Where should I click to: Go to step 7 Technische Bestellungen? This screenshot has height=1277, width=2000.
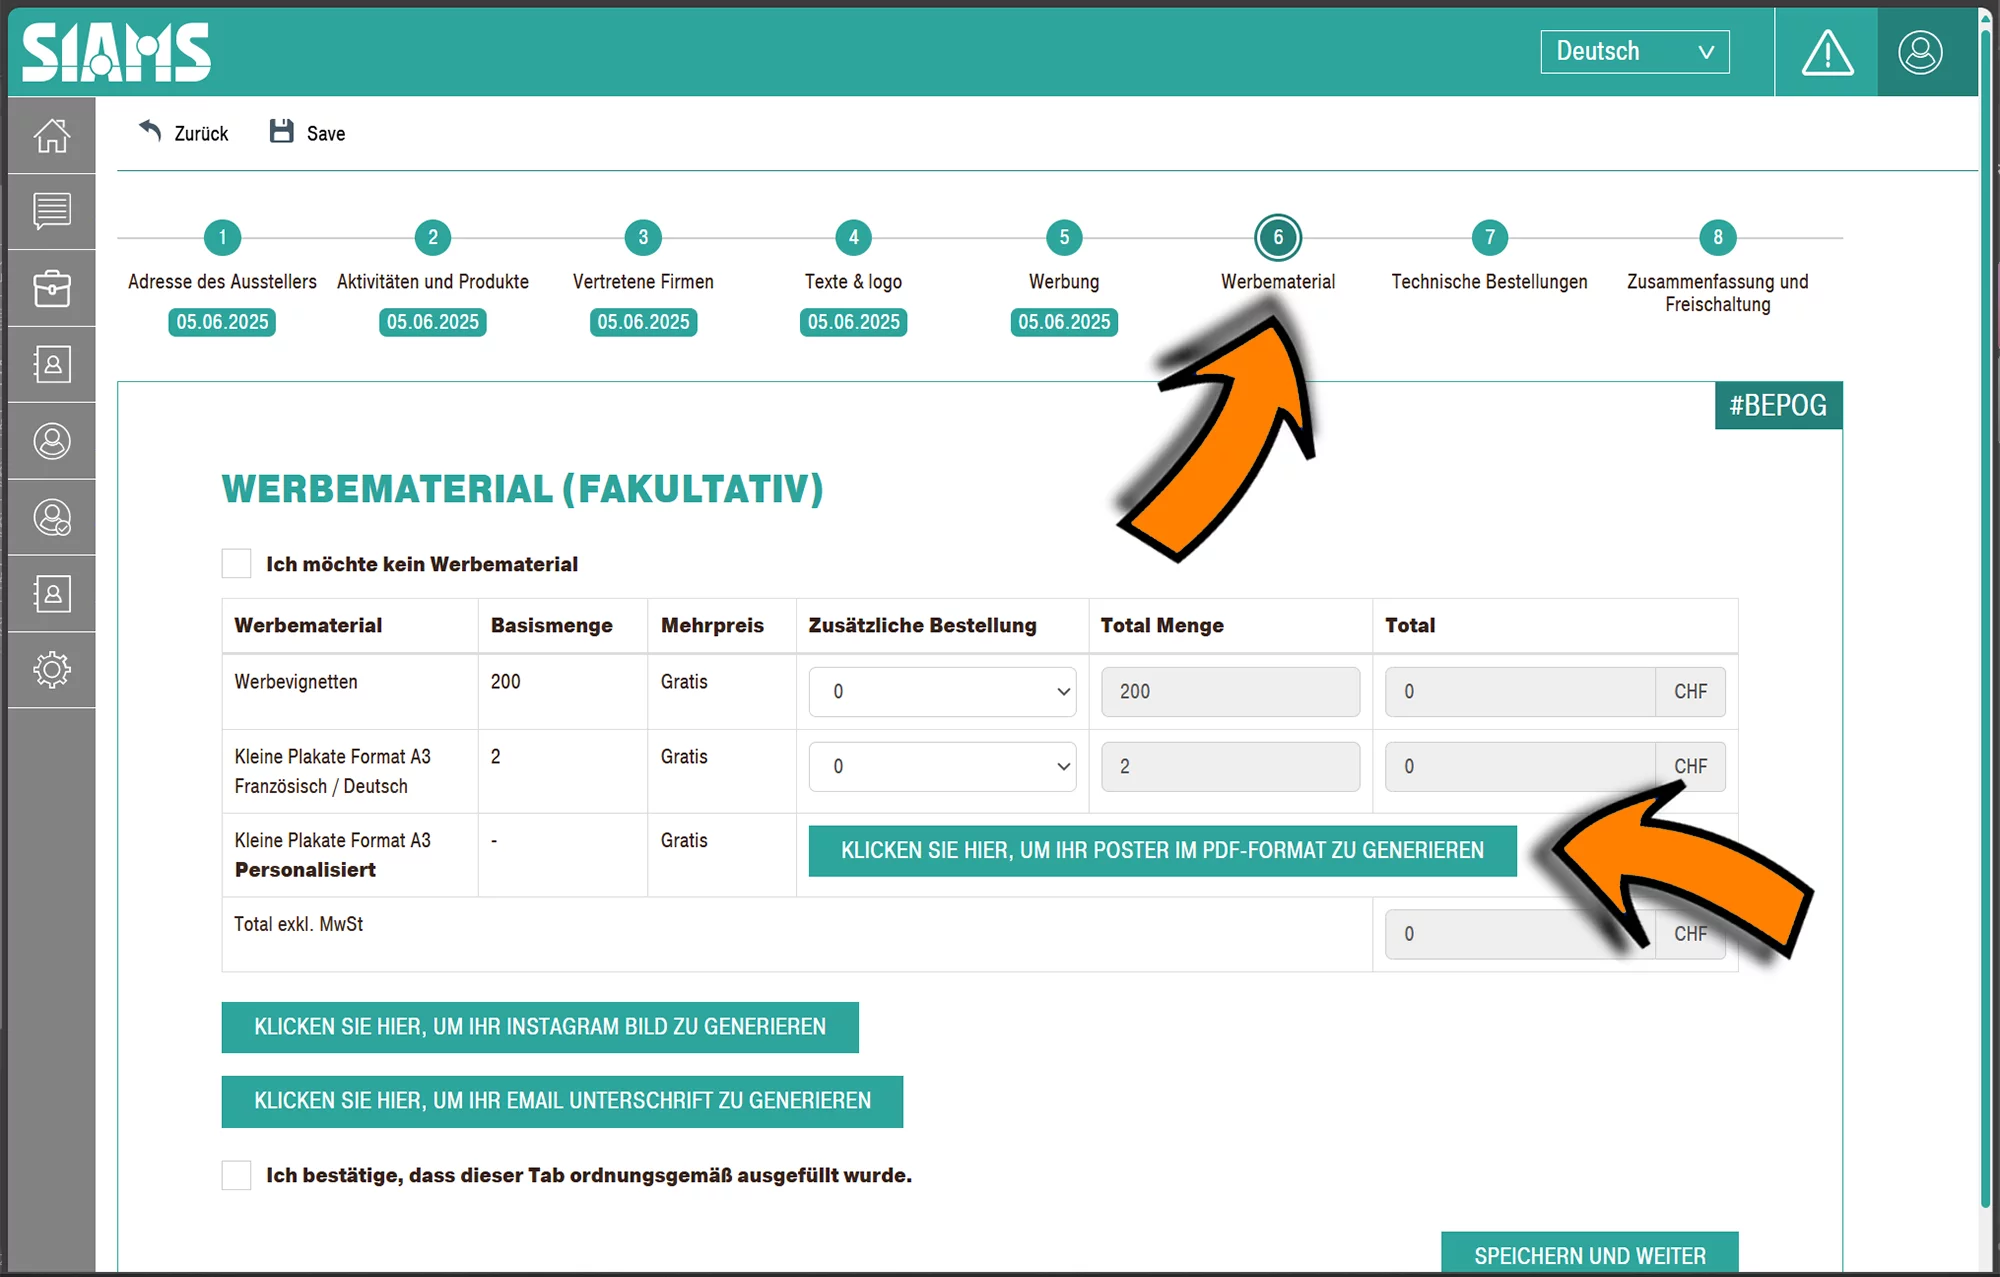click(x=1489, y=238)
